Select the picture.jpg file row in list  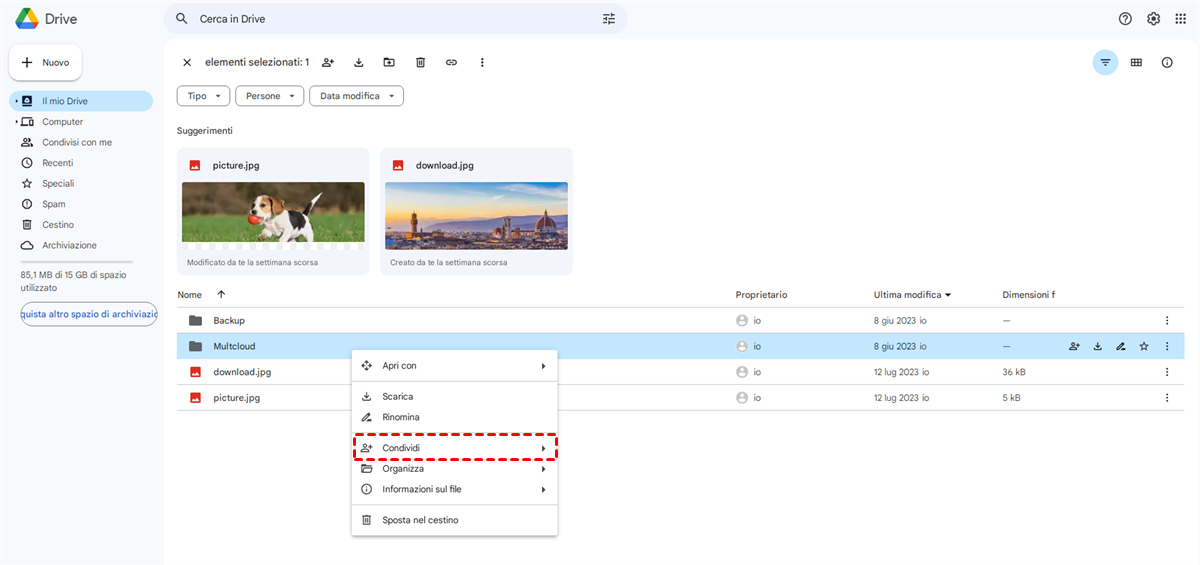(680, 397)
